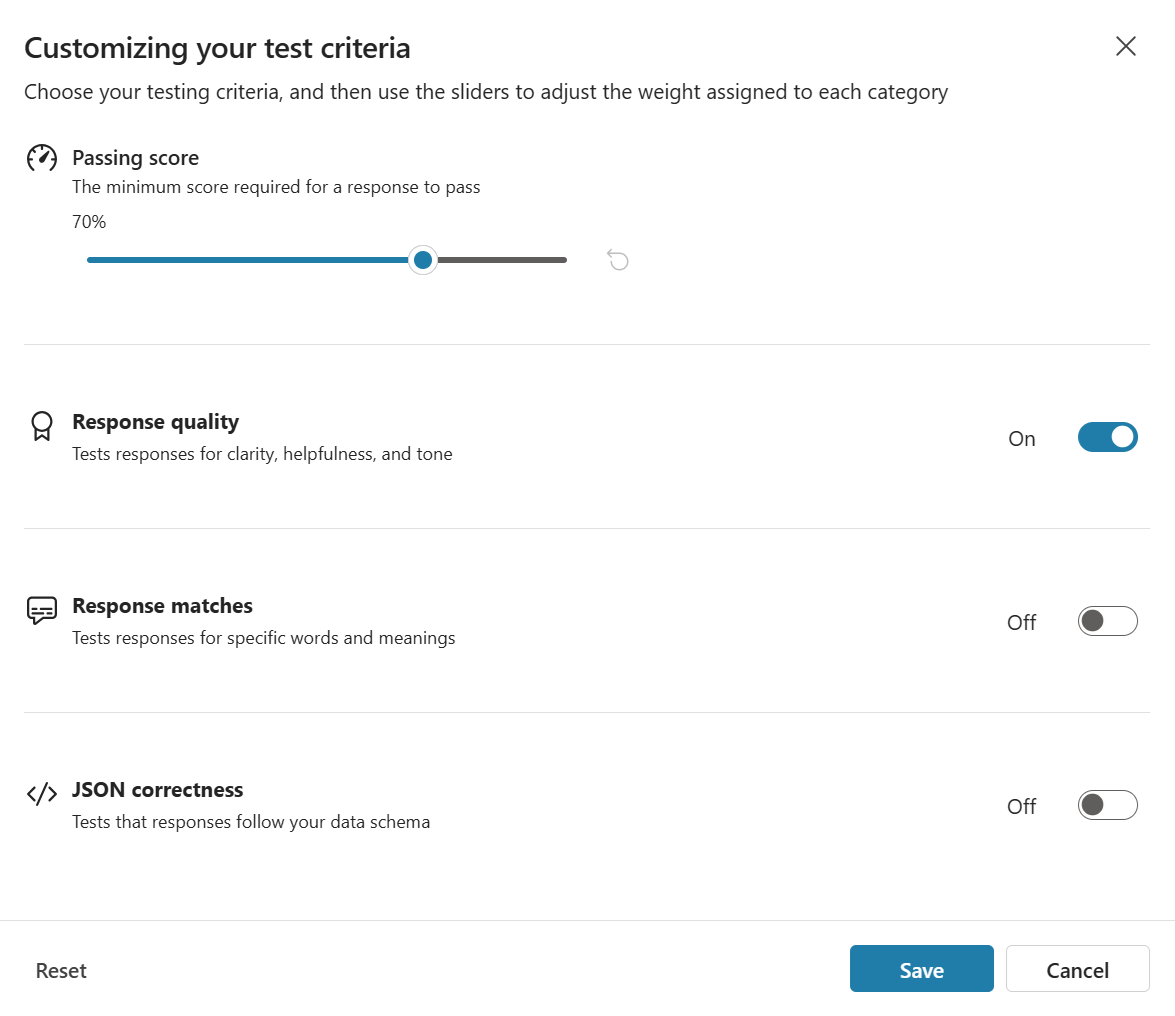This screenshot has width=1175, height=1016.
Task: Click Reset to restore default criteria
Action: [60, 969]
